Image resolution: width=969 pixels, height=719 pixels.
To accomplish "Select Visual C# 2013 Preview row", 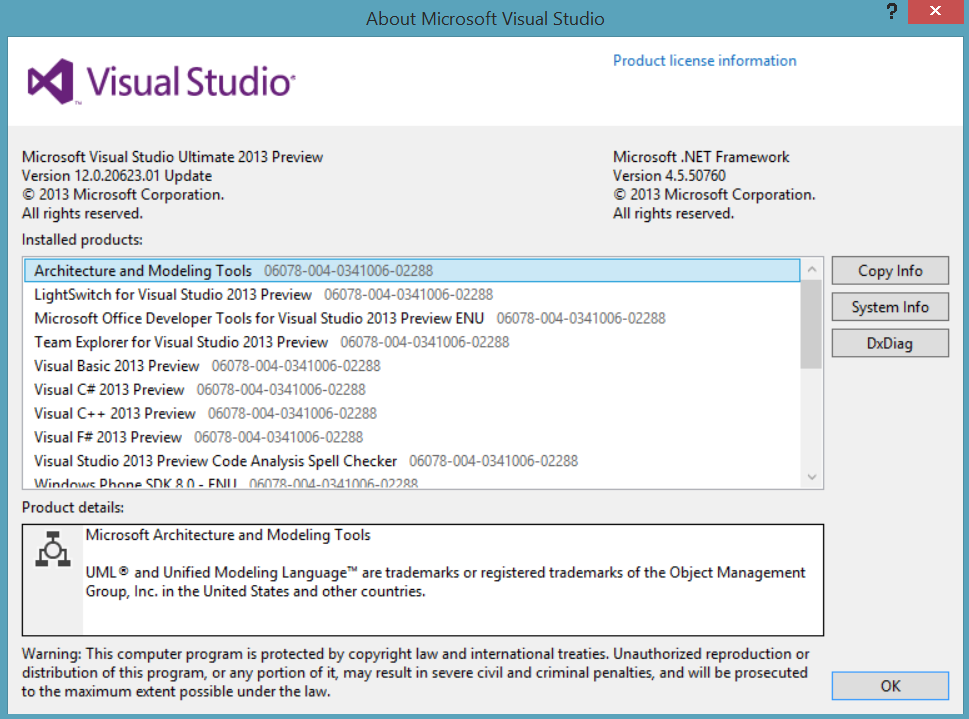I will pyautogui.click(x=412, y=389).
